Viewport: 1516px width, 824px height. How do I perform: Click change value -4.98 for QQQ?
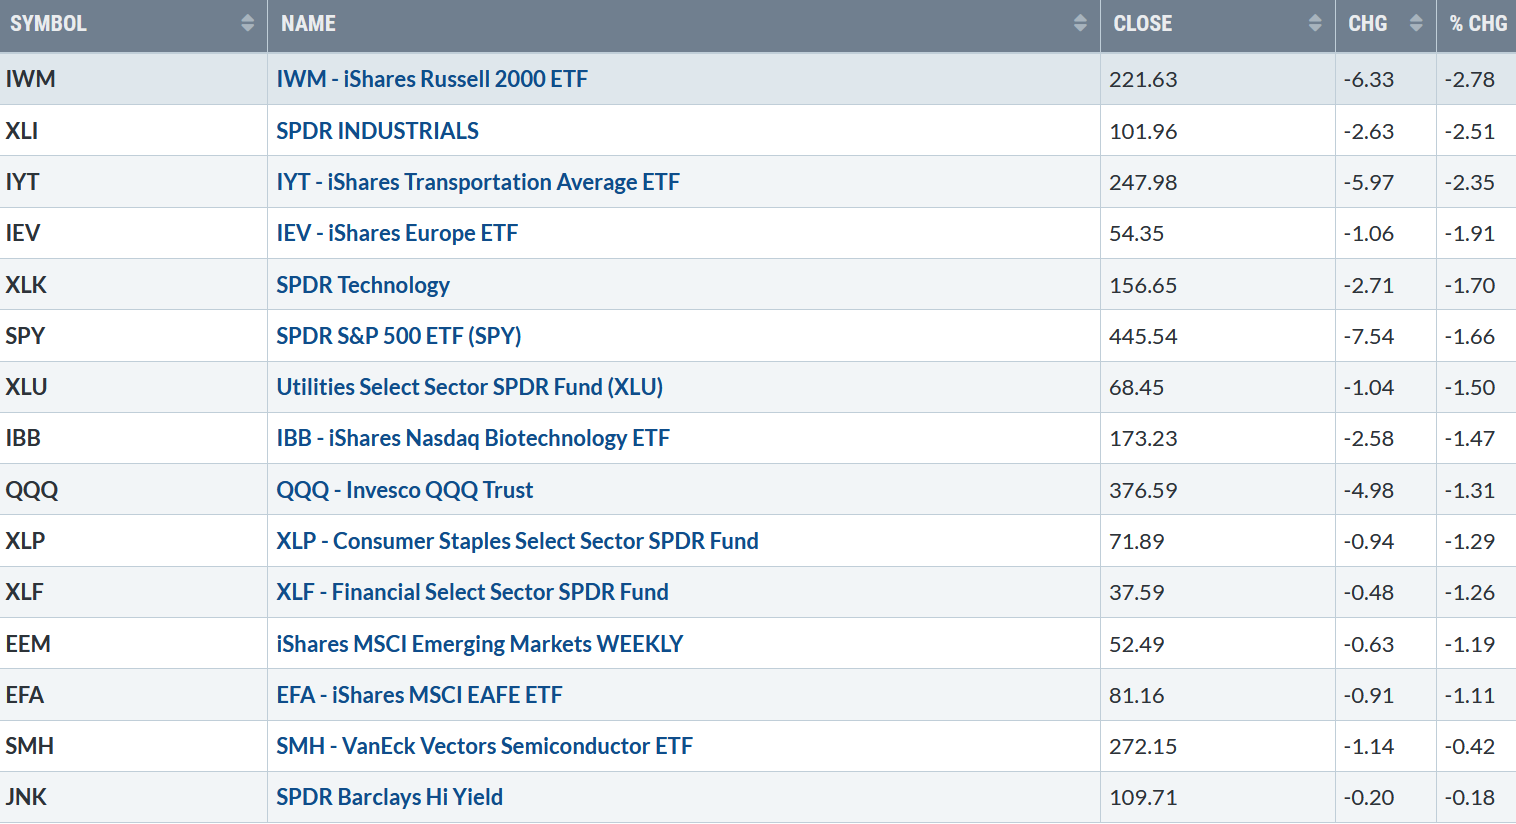(x=1369, y=490)
